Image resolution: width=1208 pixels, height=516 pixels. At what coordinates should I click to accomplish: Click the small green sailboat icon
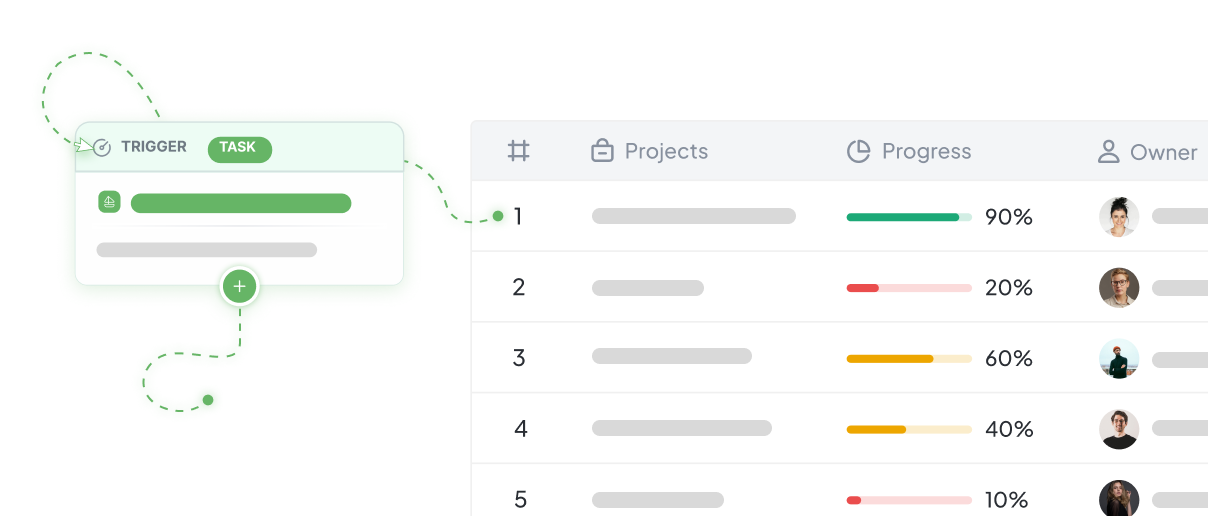click(110, 202)
